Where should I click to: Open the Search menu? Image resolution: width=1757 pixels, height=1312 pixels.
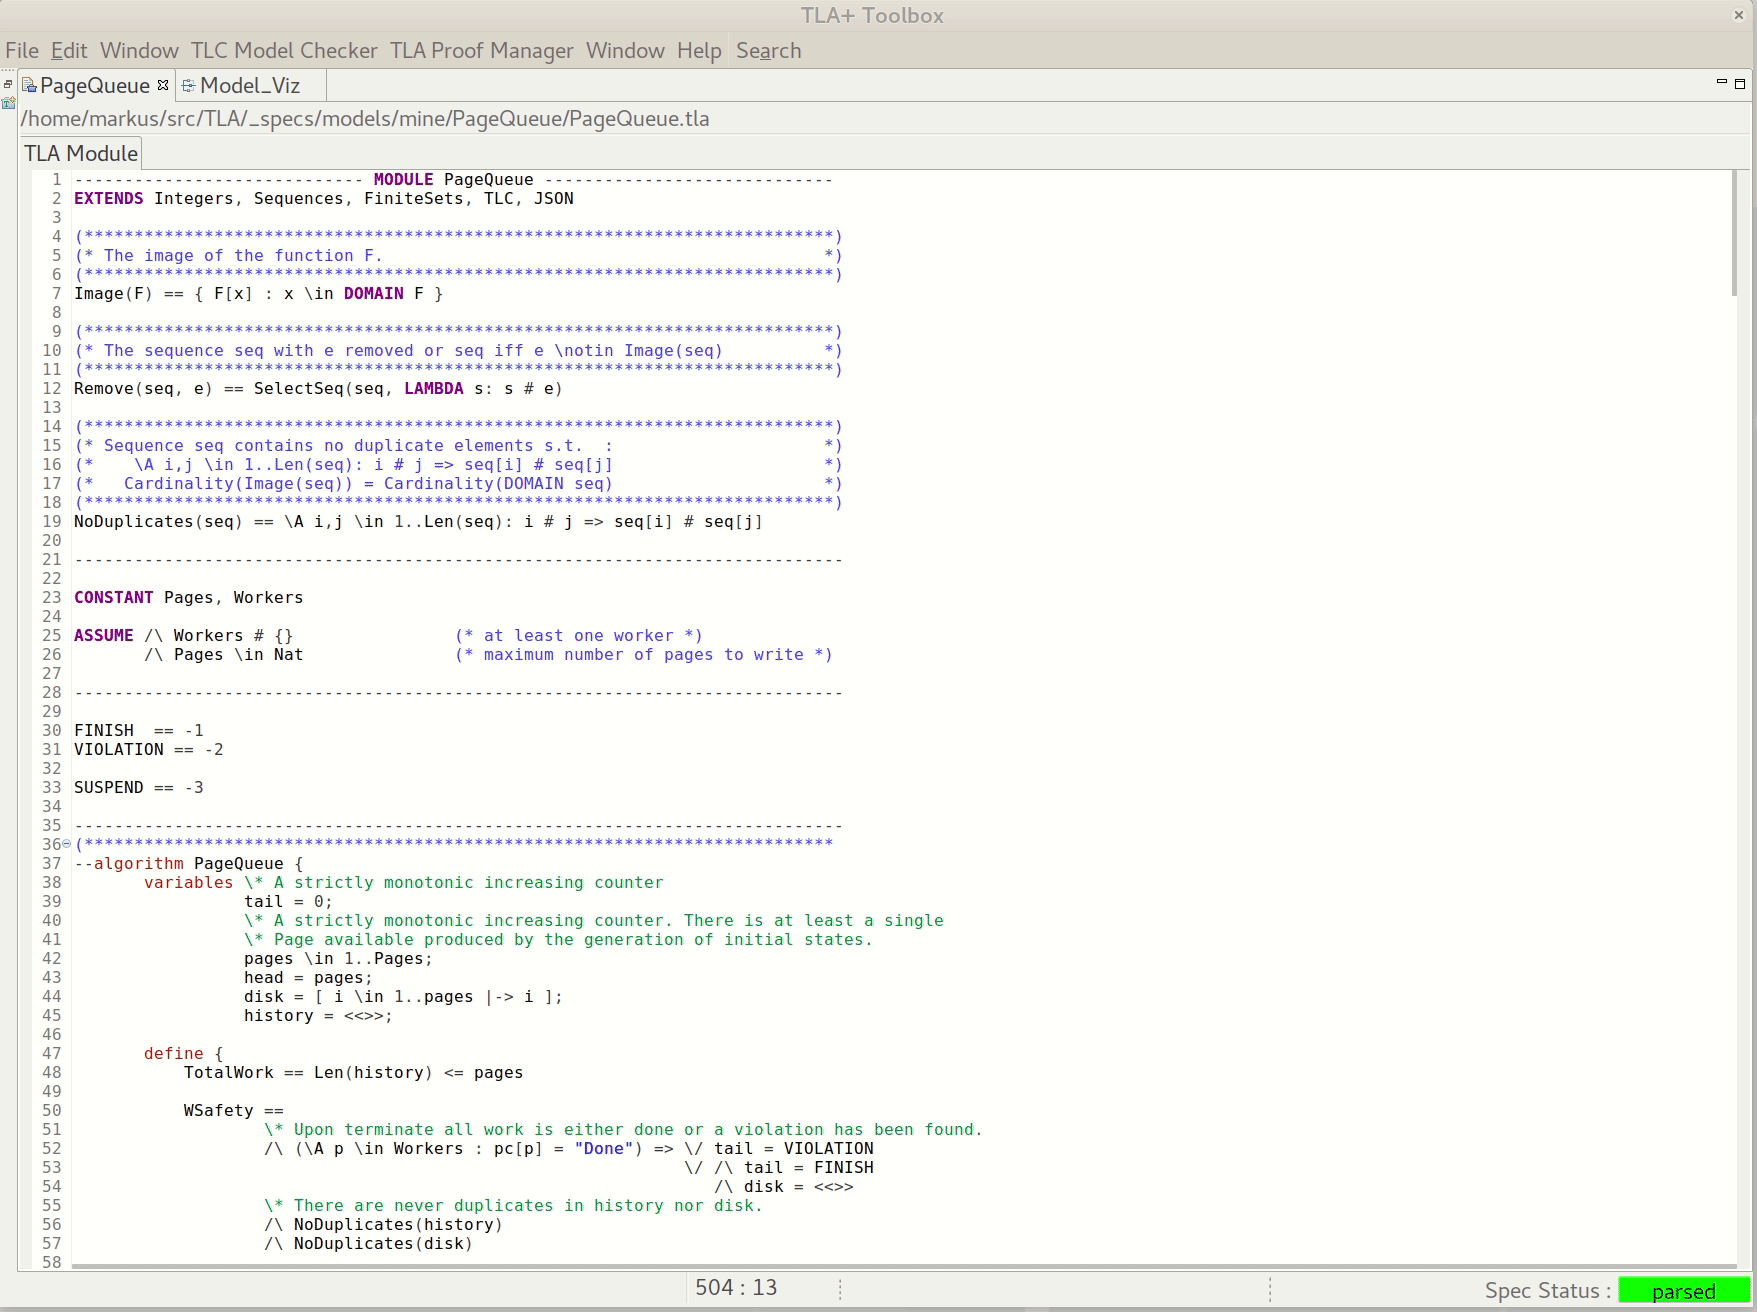769,51
